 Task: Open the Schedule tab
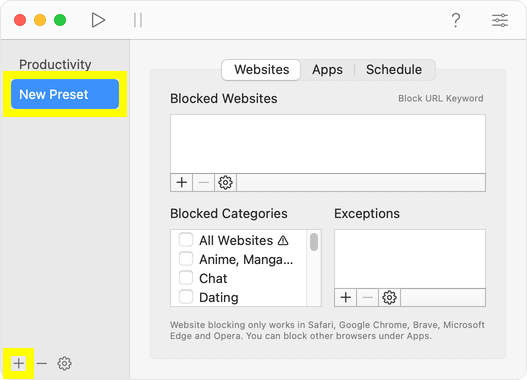pyautogui.click(x=394, y=70)
